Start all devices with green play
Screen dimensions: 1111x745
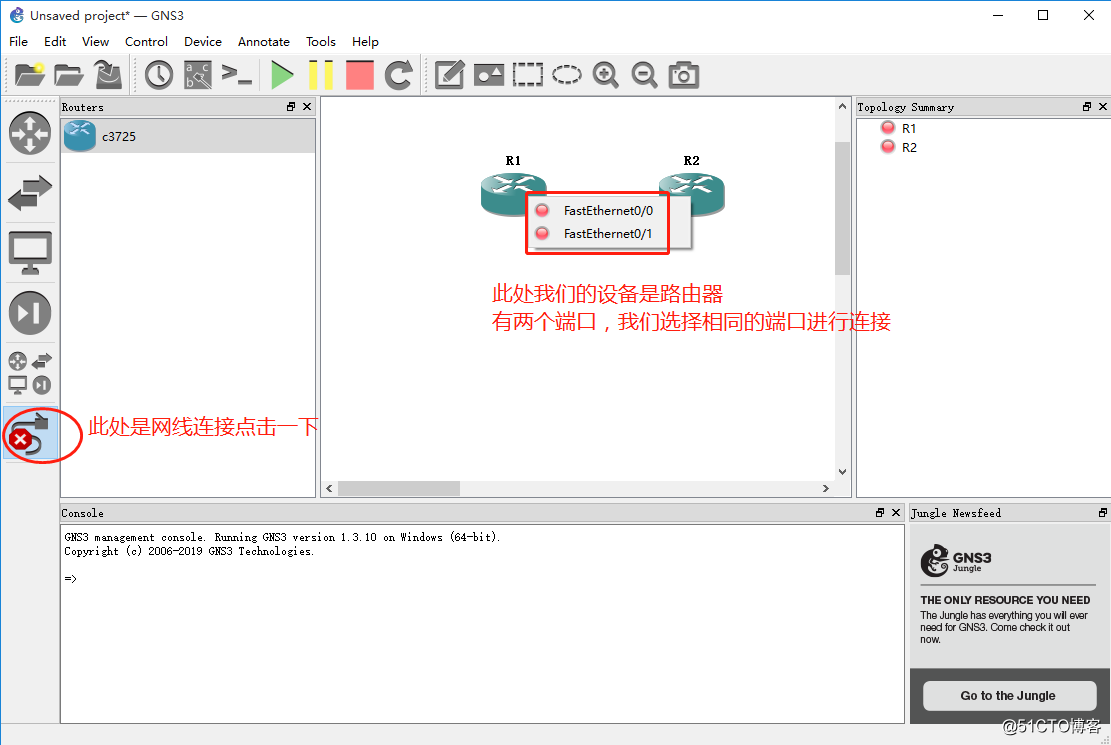coord(282,74)
